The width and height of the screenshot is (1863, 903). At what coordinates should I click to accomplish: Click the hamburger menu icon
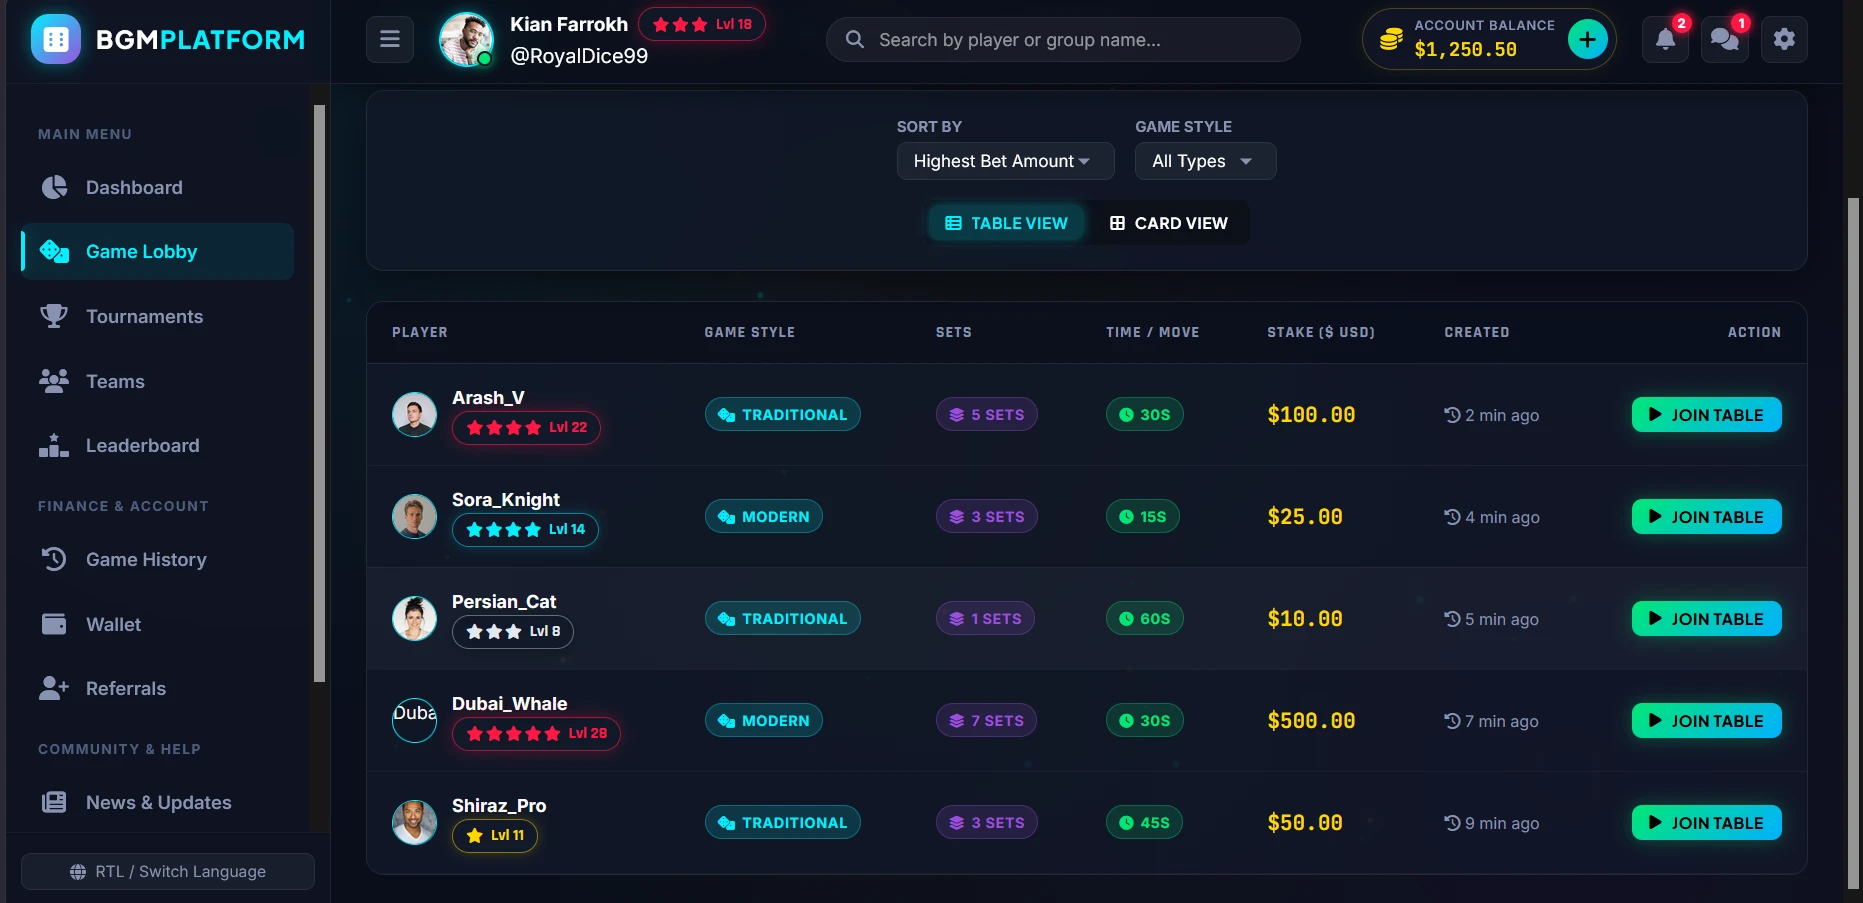(x=390, y=40)
